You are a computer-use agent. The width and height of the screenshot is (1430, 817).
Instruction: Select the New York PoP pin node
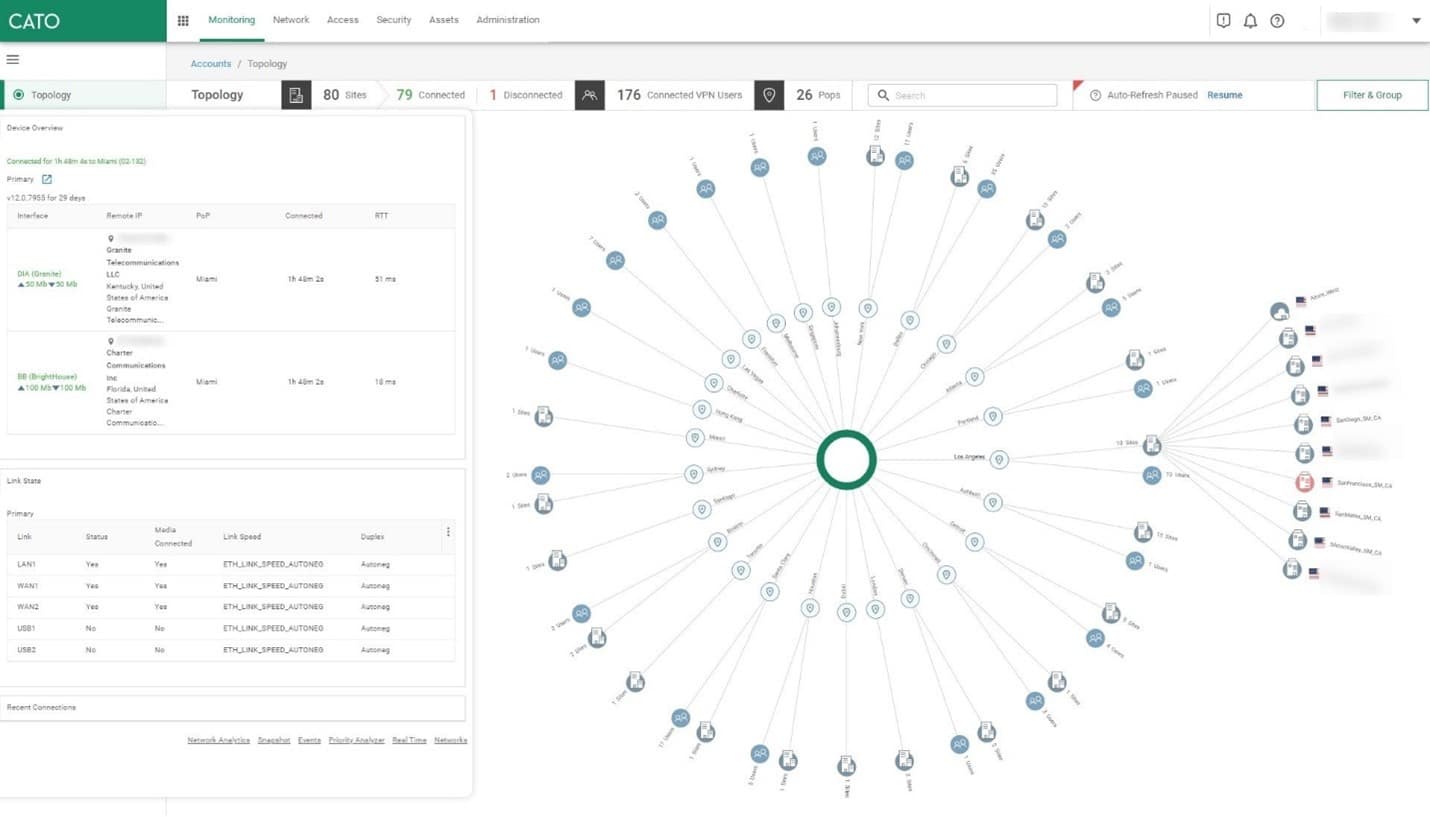[868, 309]
